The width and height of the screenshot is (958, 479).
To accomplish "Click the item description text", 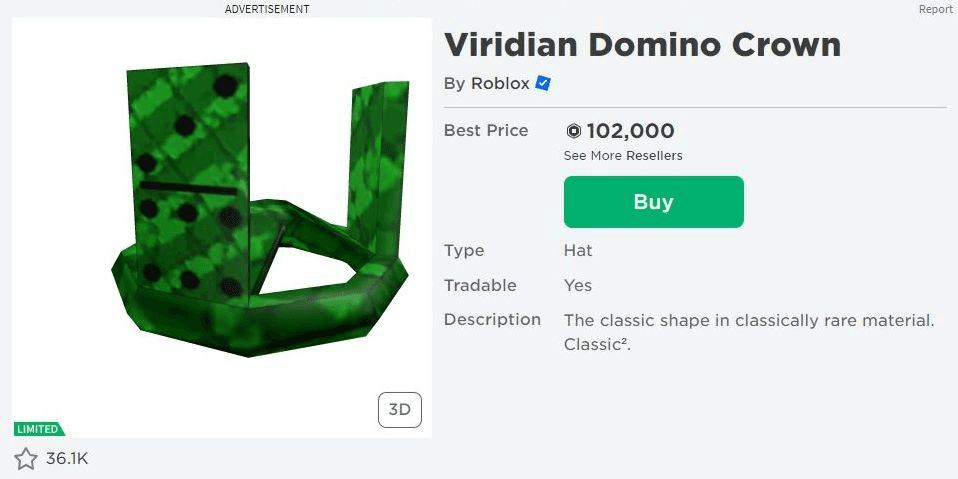I will pos(748,332).
